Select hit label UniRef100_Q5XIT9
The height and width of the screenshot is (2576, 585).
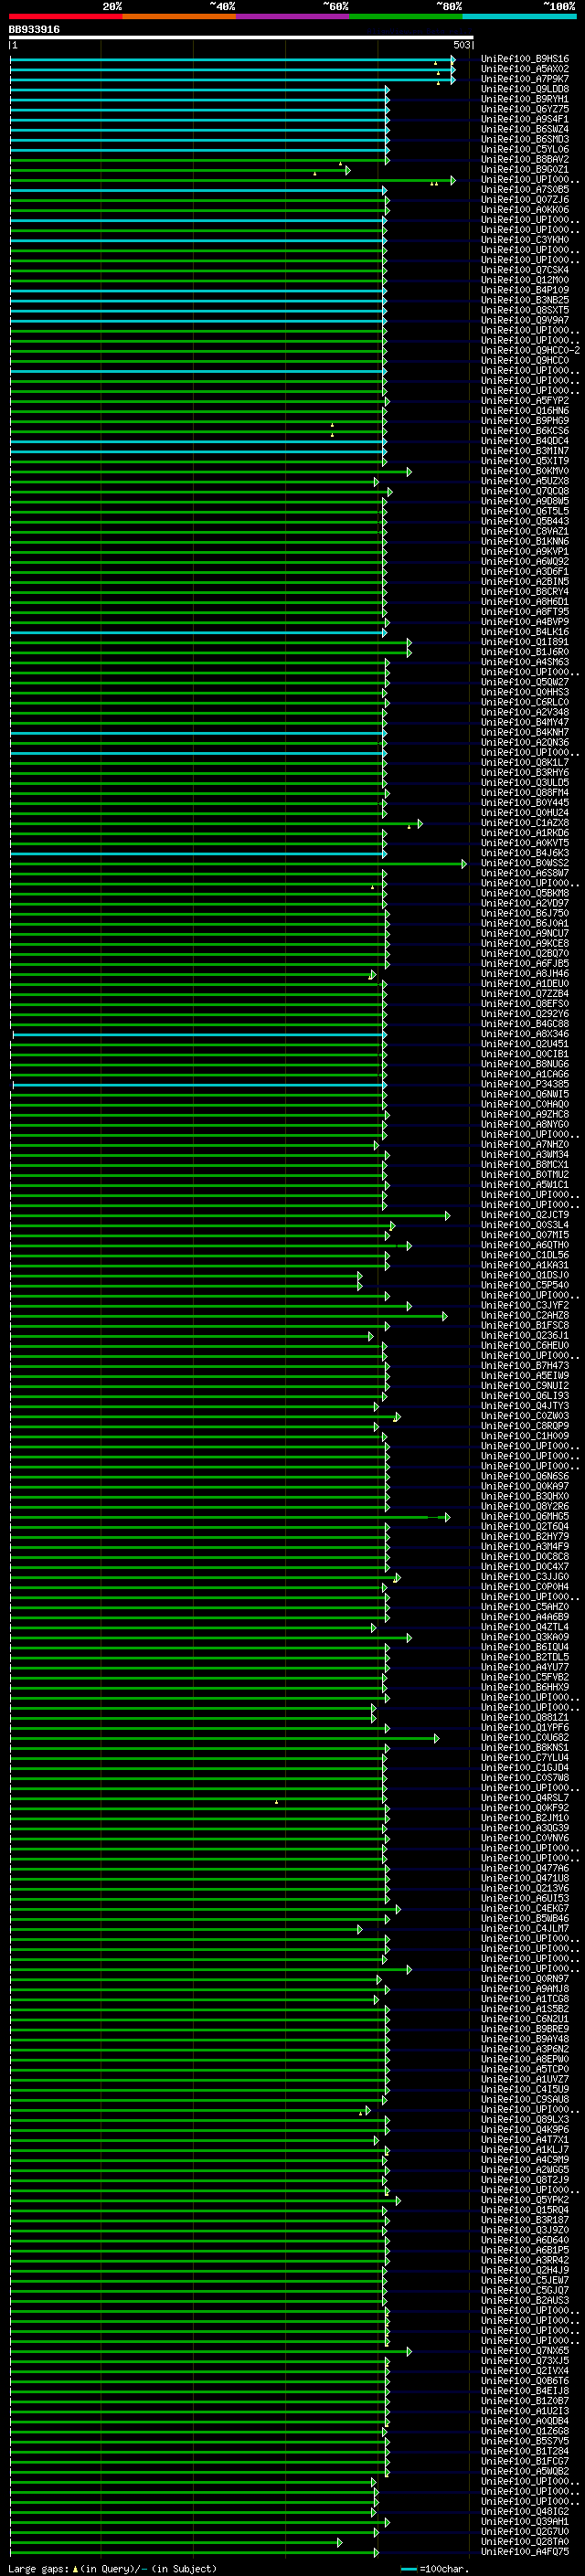[525, 461]
